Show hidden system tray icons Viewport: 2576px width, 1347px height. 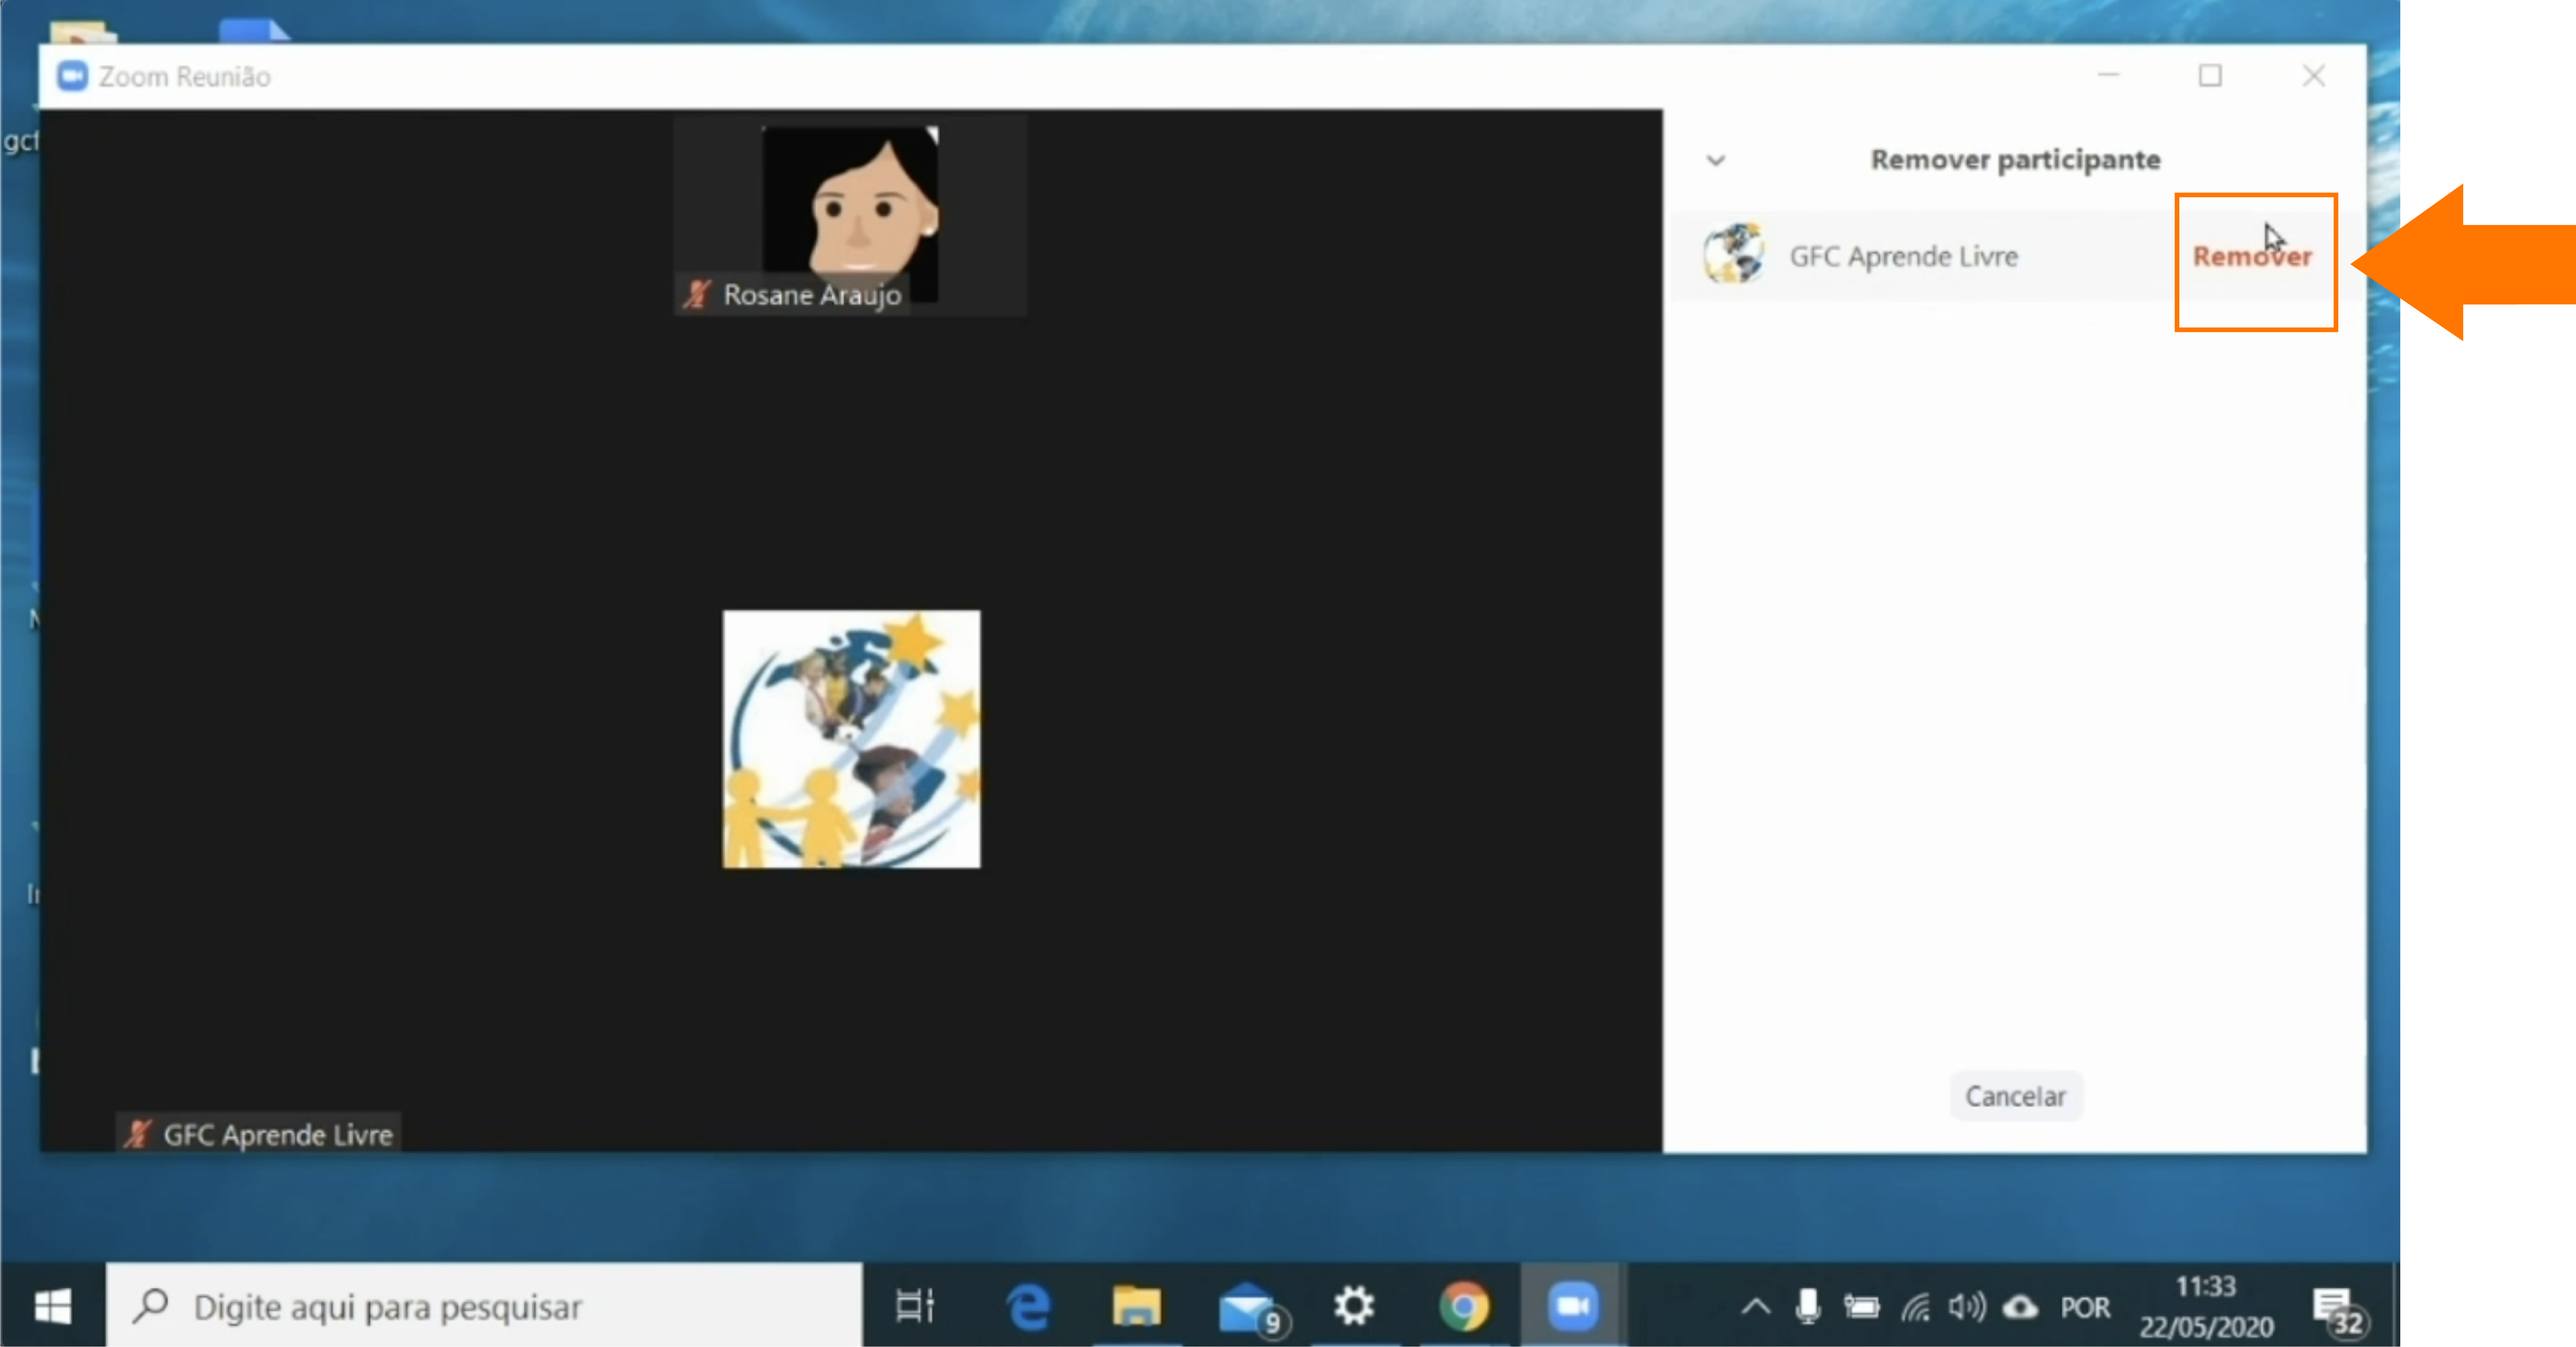pos(1756,1307)
